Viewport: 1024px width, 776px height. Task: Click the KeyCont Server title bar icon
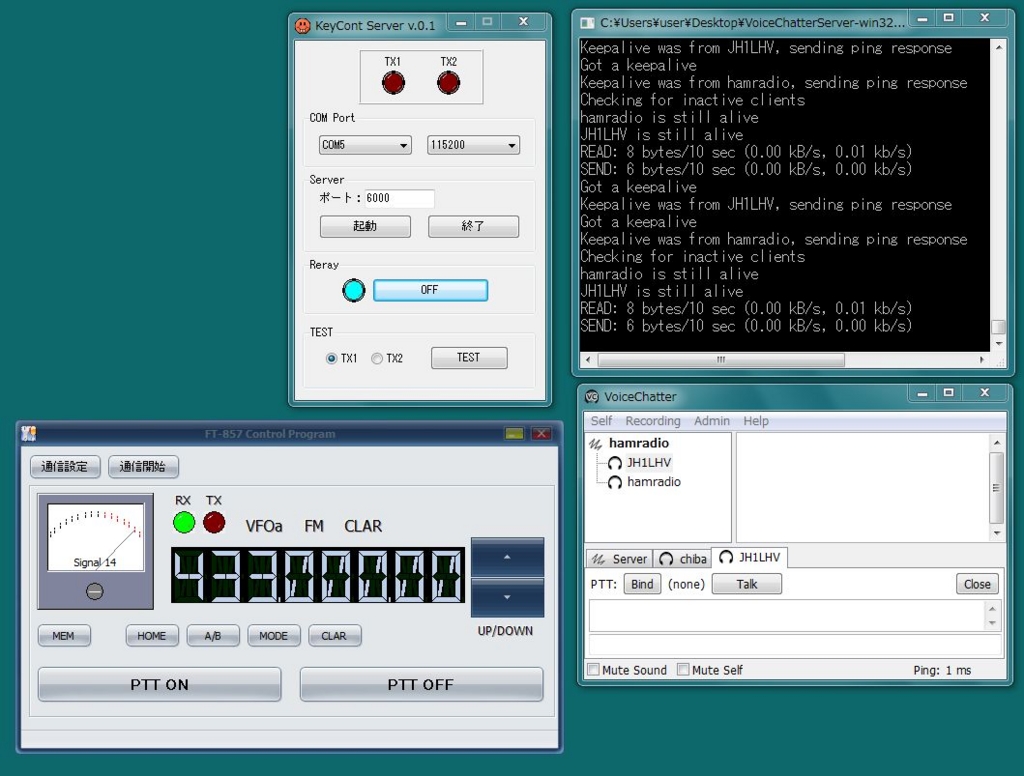302,25
